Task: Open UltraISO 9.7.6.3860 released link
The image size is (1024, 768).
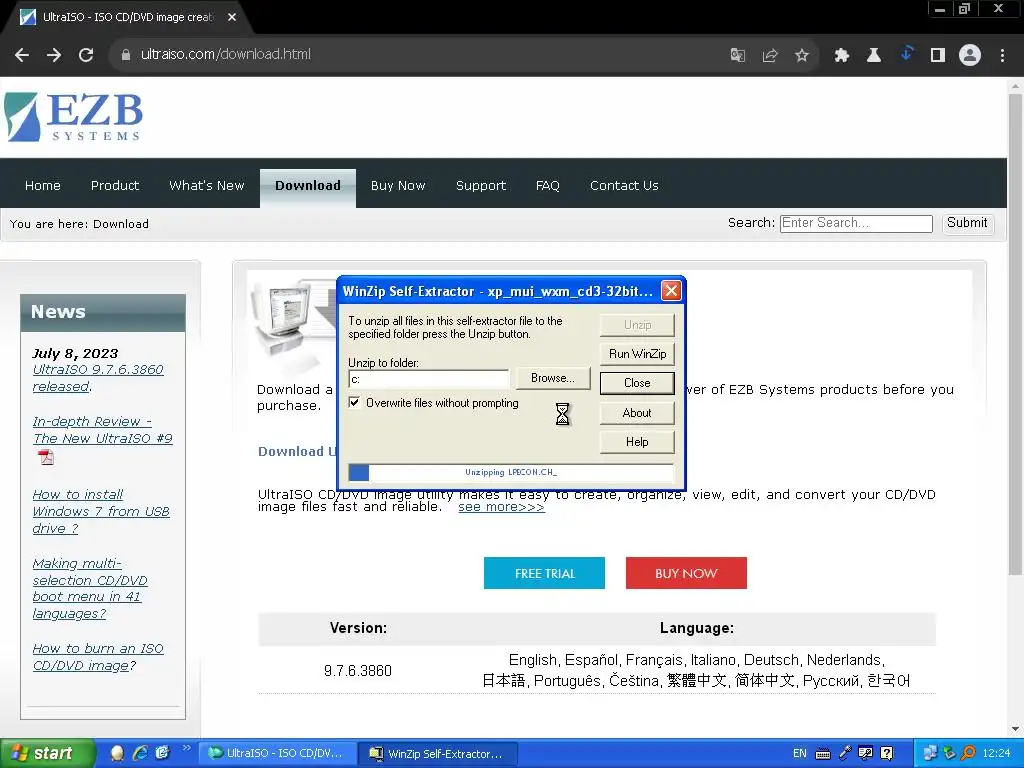Action: [98, 378]
